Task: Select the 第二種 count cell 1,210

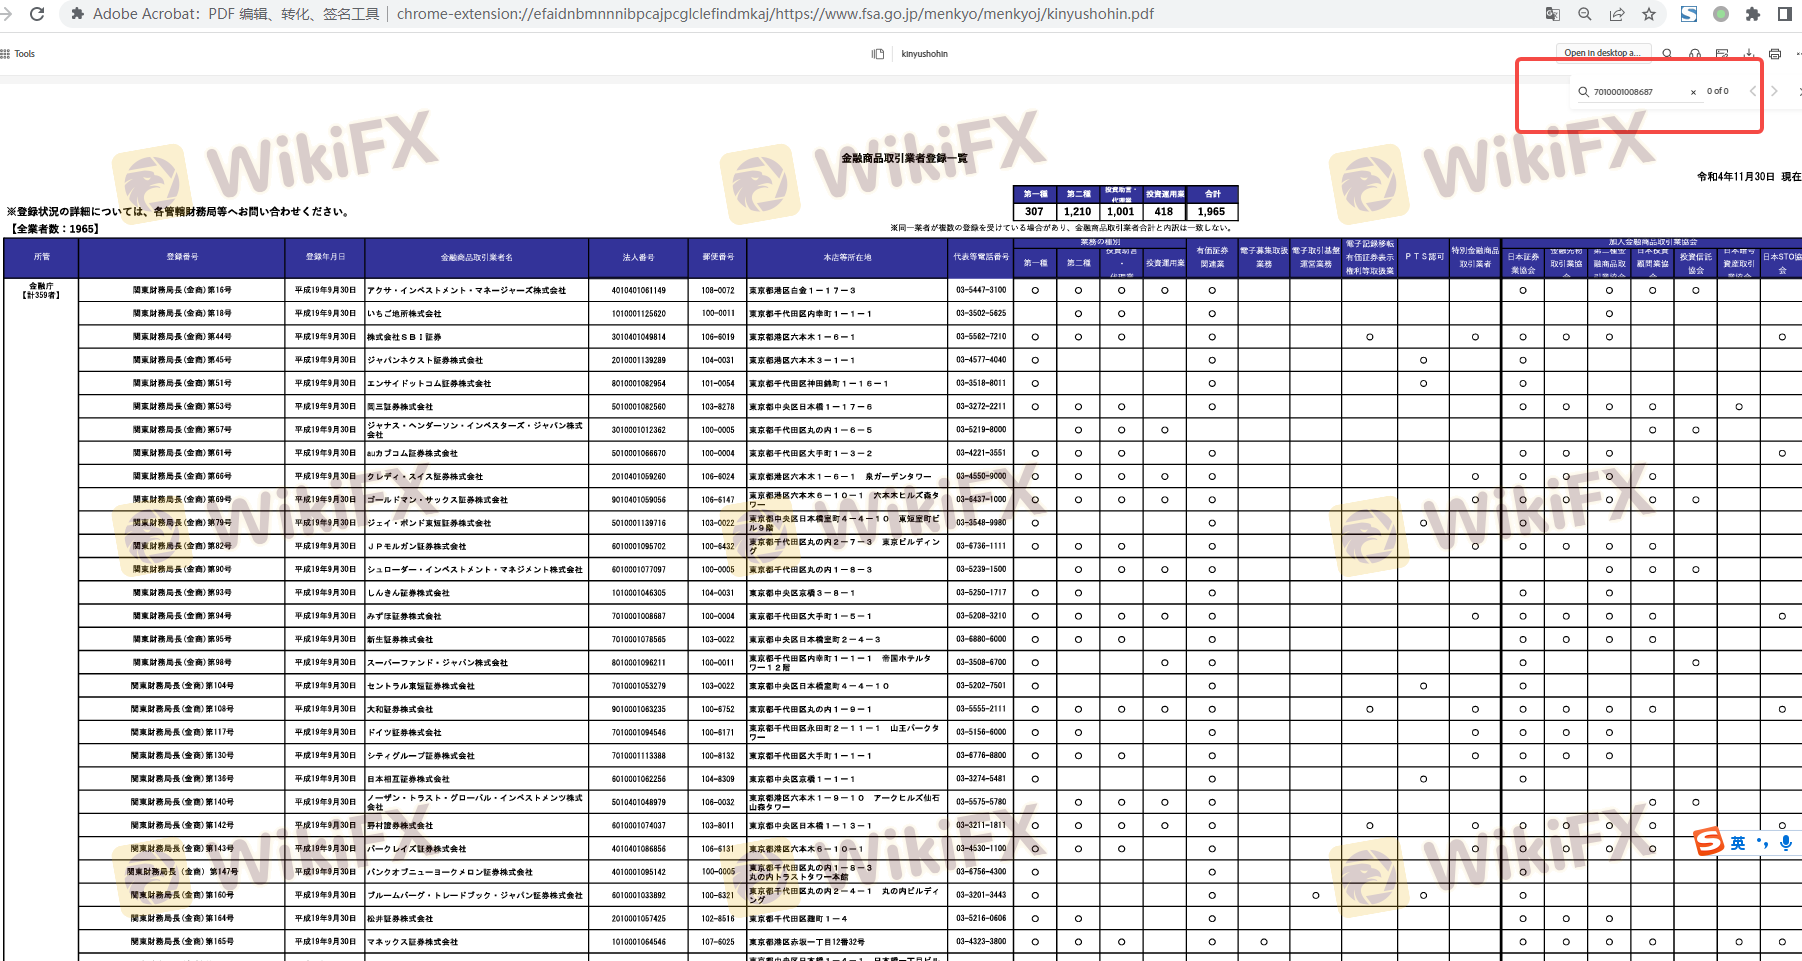Action: 1077,211
